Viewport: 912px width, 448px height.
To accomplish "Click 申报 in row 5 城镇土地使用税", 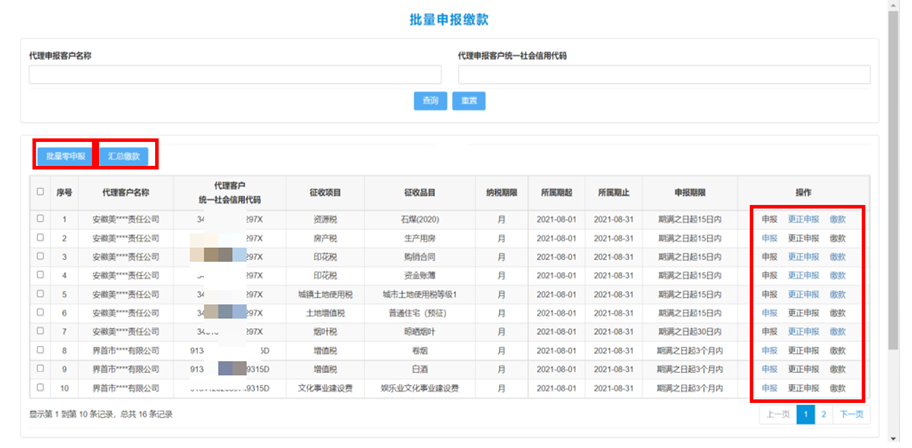I will 770,294.
